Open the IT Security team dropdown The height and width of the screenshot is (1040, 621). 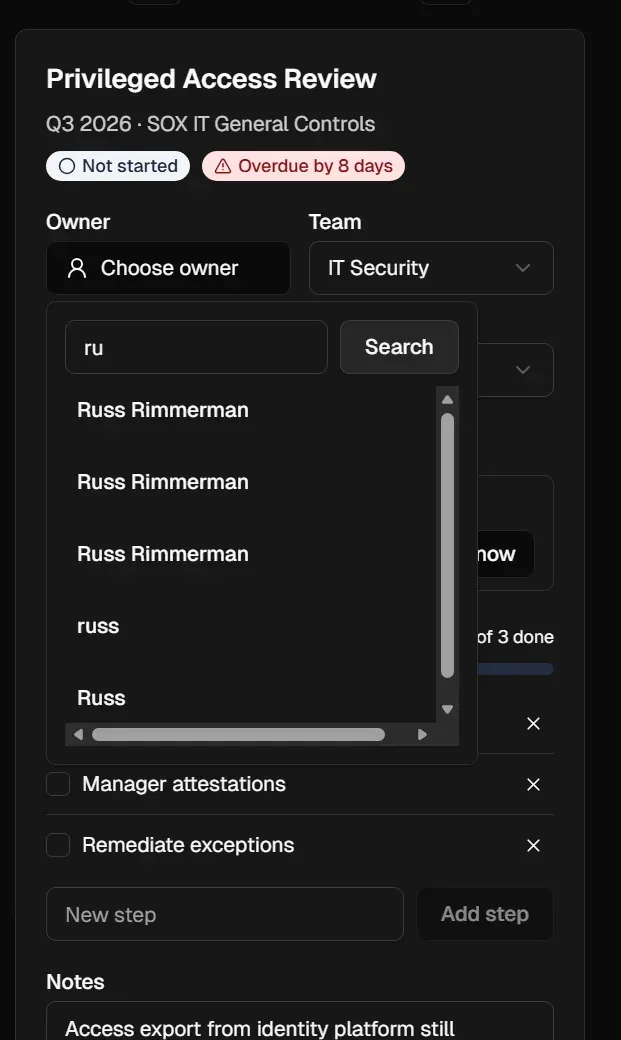coord(431,268)
